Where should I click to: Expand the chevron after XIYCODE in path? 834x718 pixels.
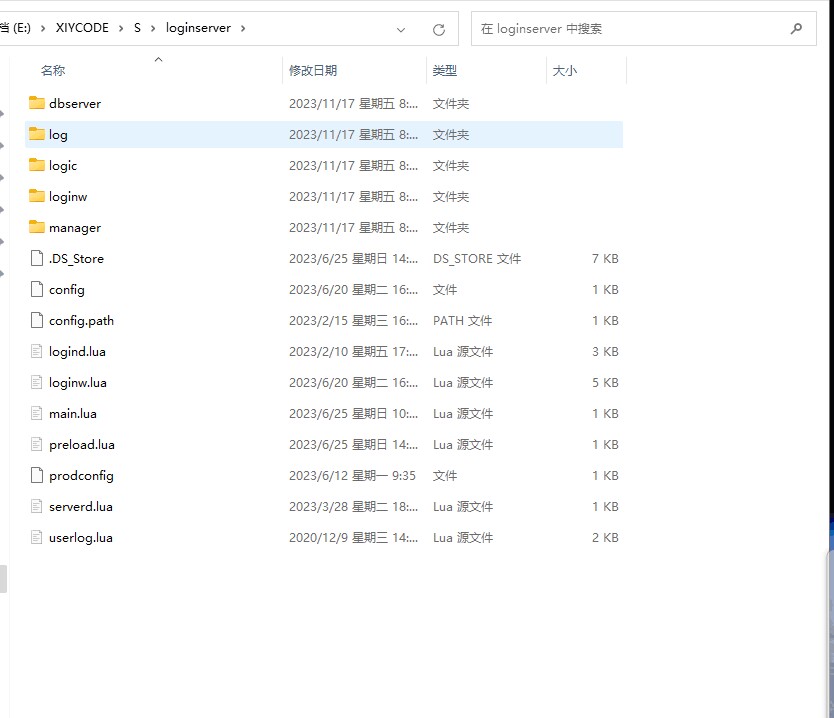(x=121, y=28)
